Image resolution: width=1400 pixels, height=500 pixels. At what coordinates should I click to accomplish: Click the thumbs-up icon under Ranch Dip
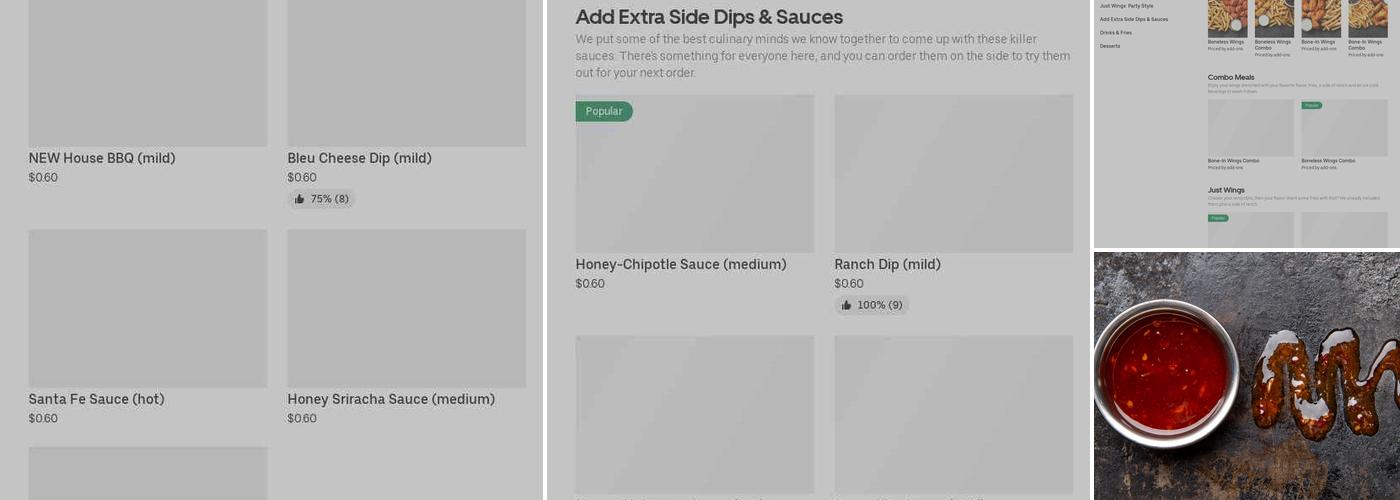pos(846,305)
